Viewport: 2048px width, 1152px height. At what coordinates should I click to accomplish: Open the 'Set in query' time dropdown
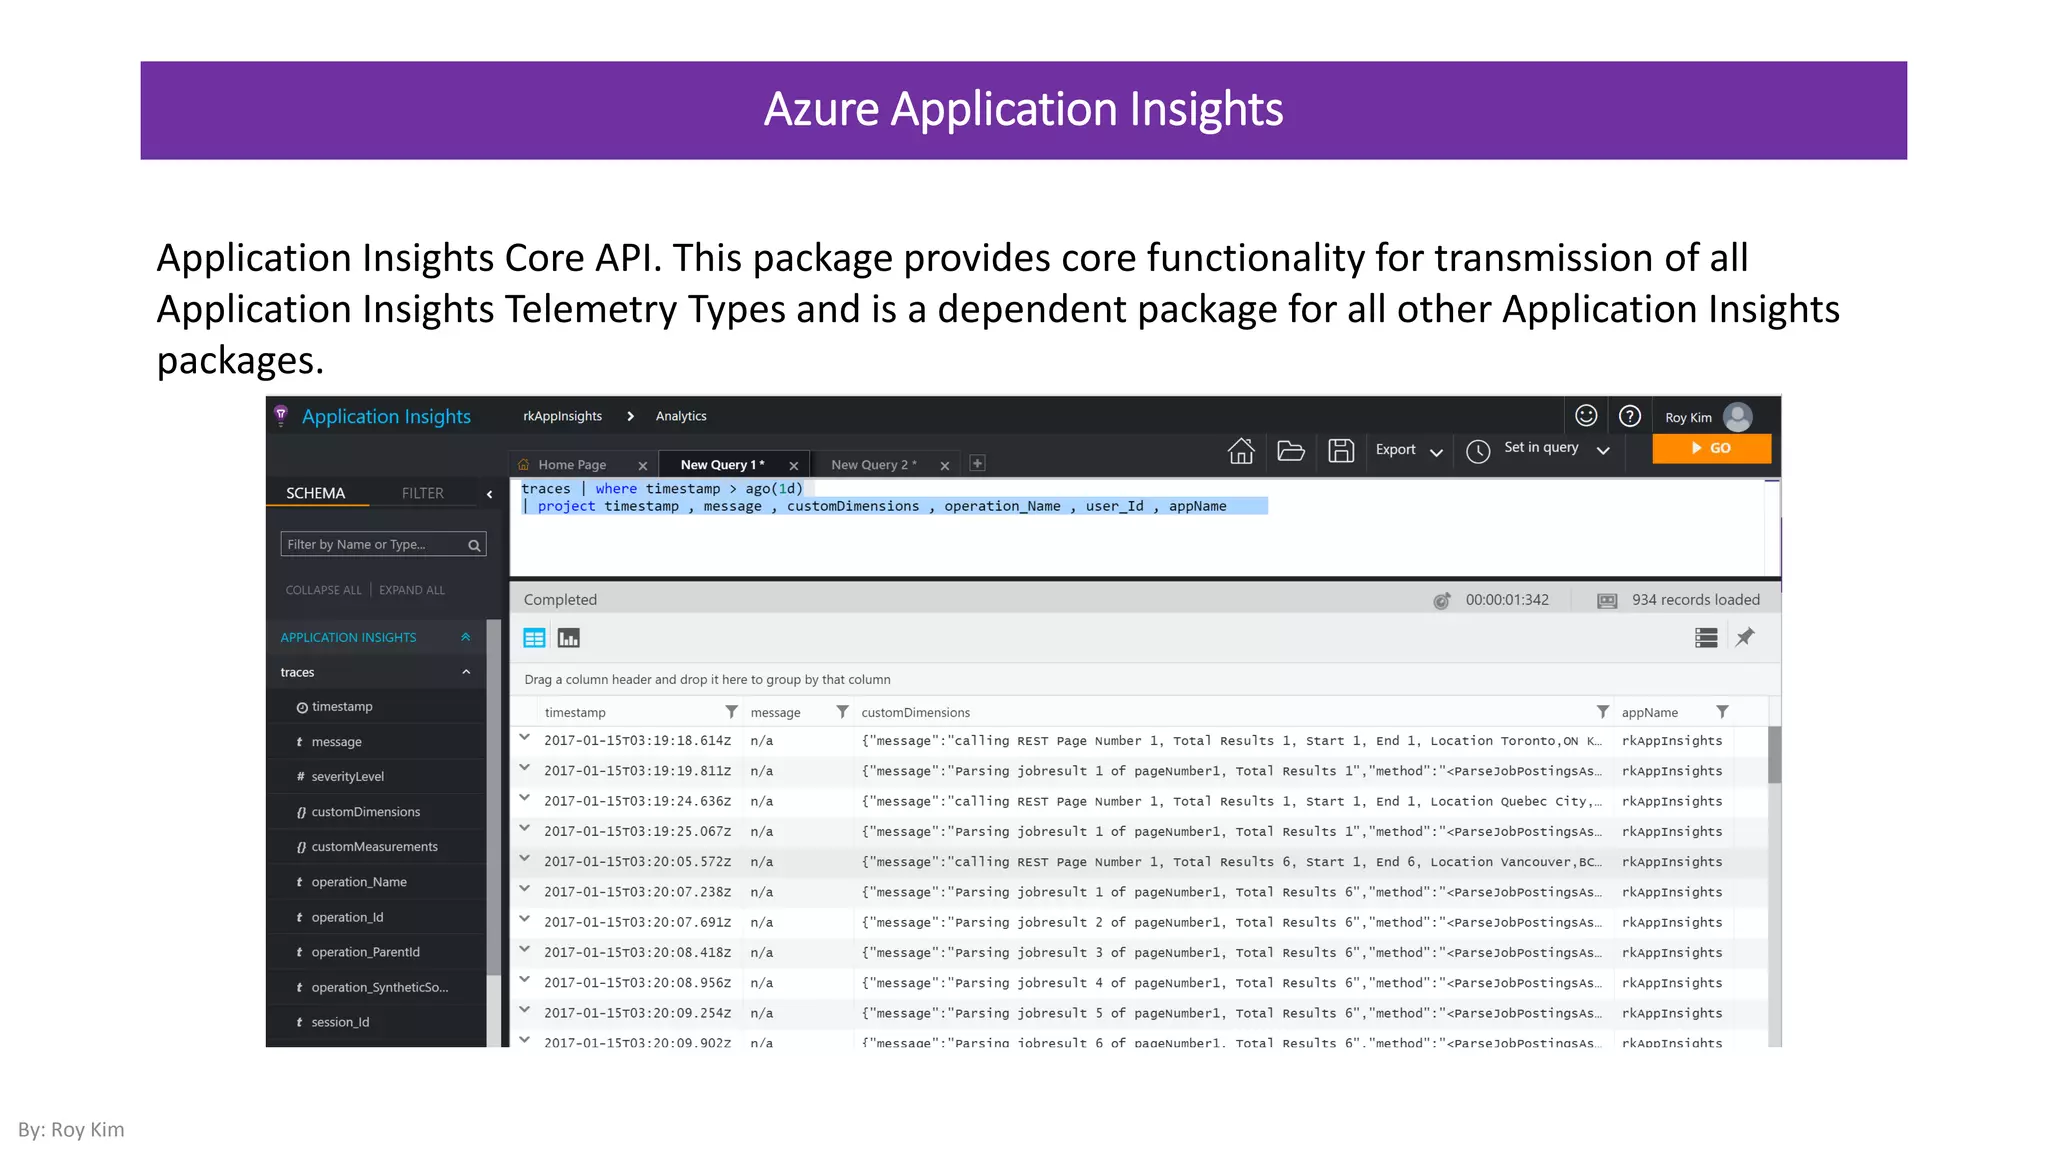[x=1556, y=448]
